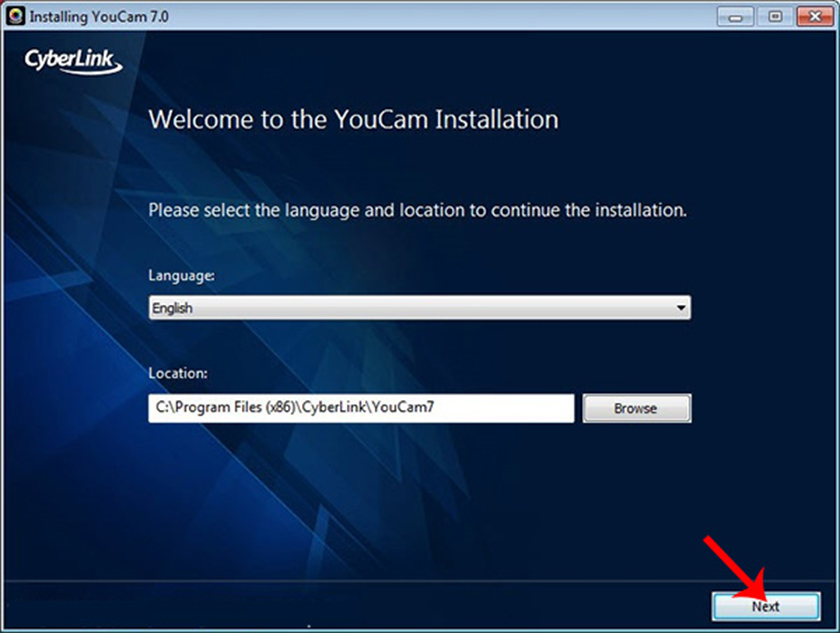Click the dropdown arrow next to English
The width and height of the screenshot is (840, 633).
tap(683, 307)
